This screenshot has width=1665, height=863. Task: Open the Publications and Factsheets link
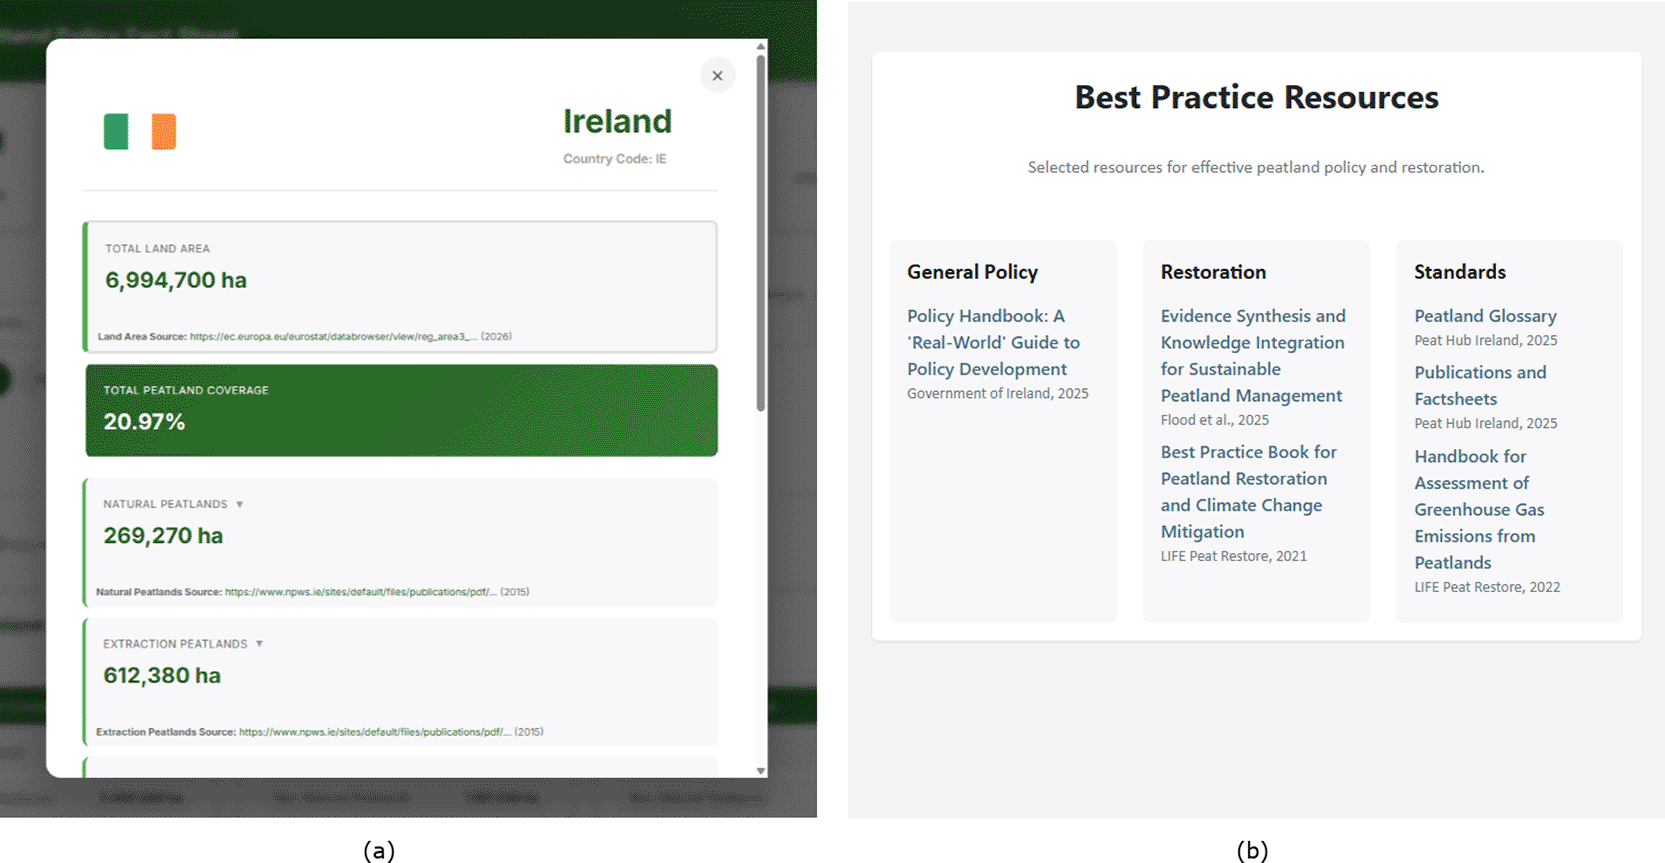click(1480, 385)
